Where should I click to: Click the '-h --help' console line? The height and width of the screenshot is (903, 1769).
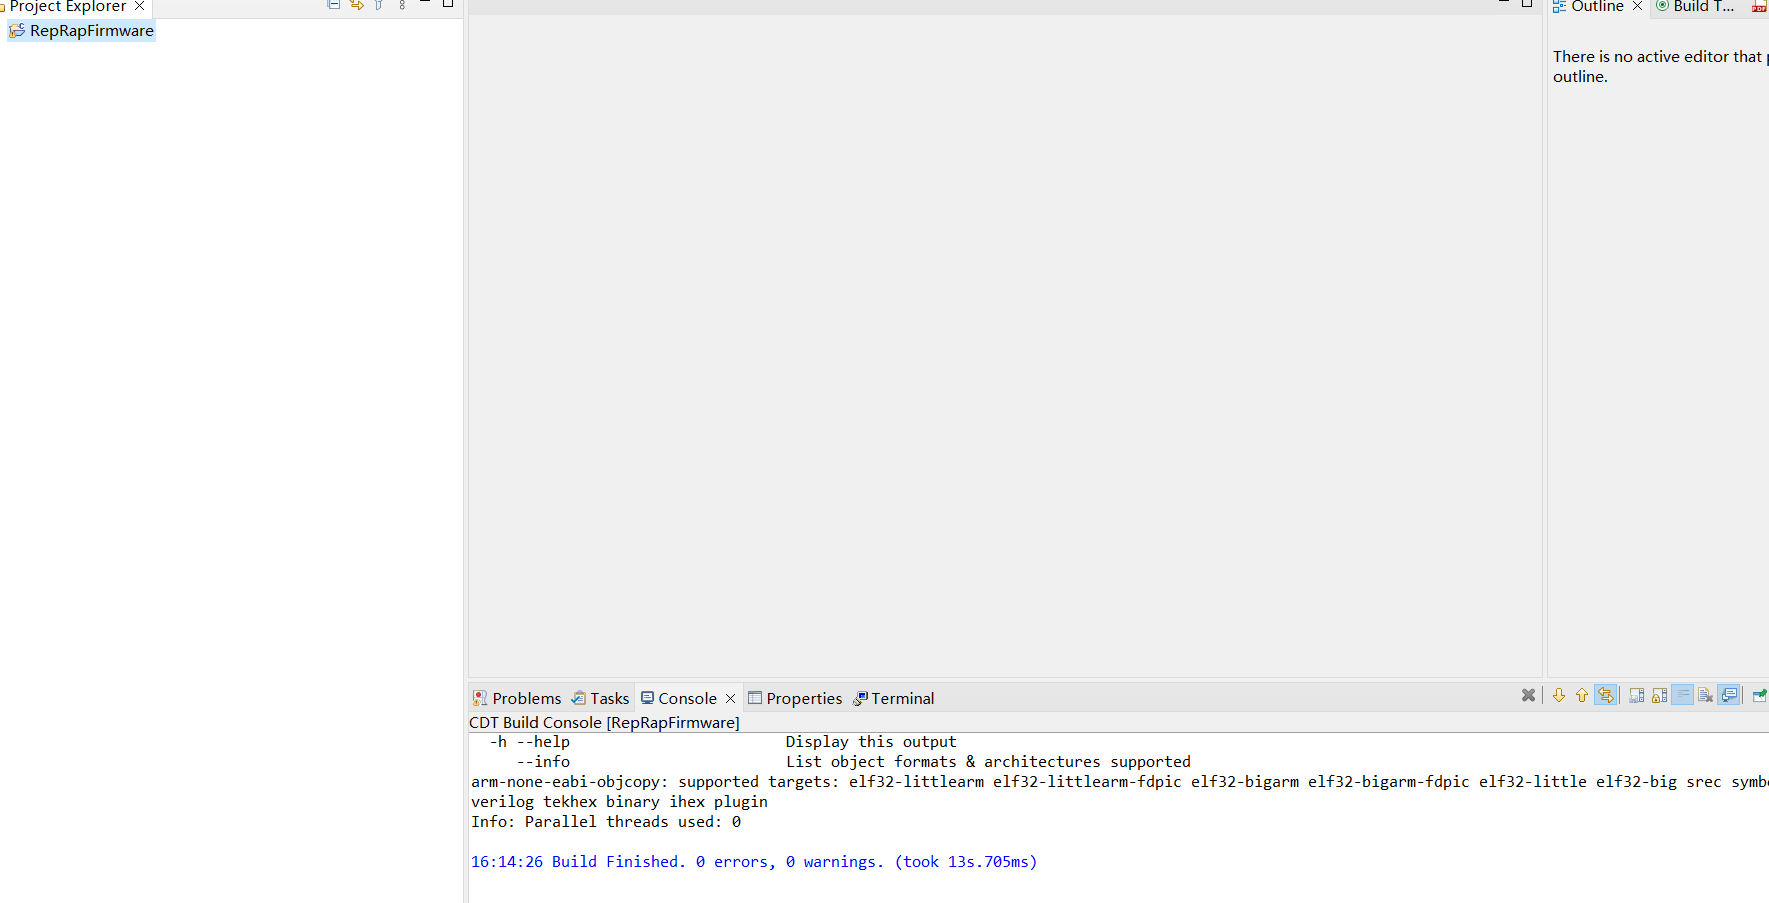click(x=530, y=741)
